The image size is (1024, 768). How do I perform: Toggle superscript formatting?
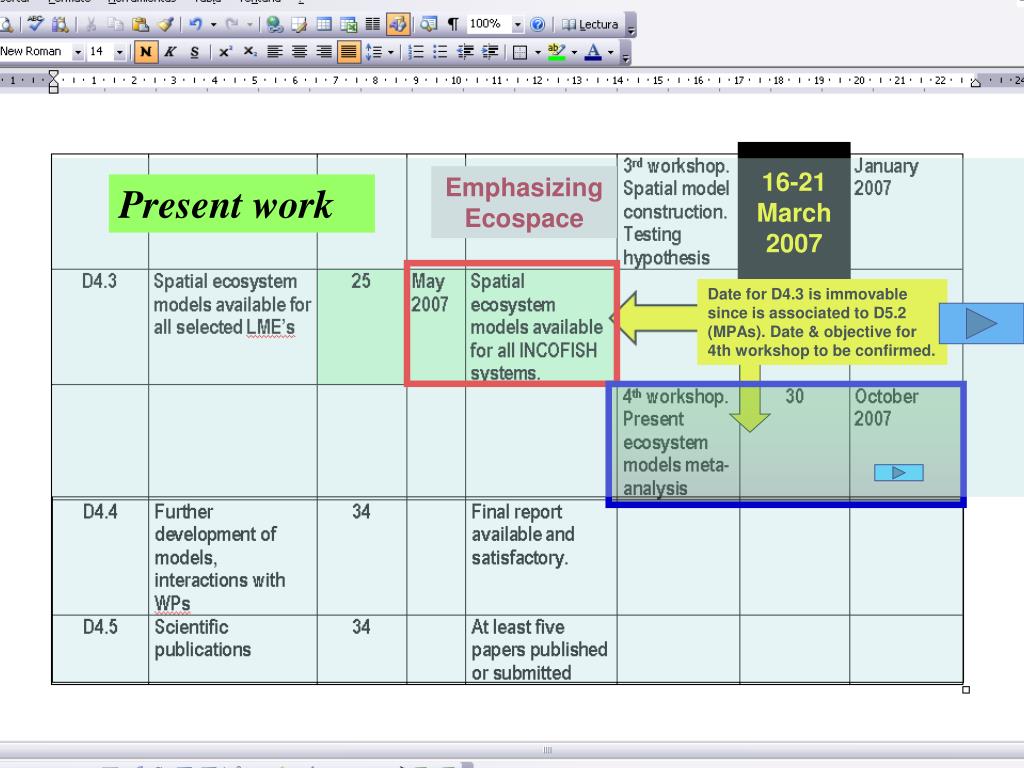click(x=225, y=52)
